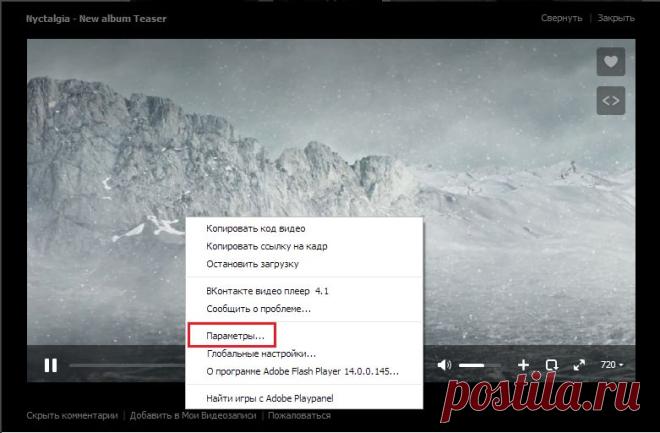Viewport: 660px width, 433px height.
Task: Select 'О программе Adobe Flash Player' entry
Action: pyautogui.click(x=302, y=372)
